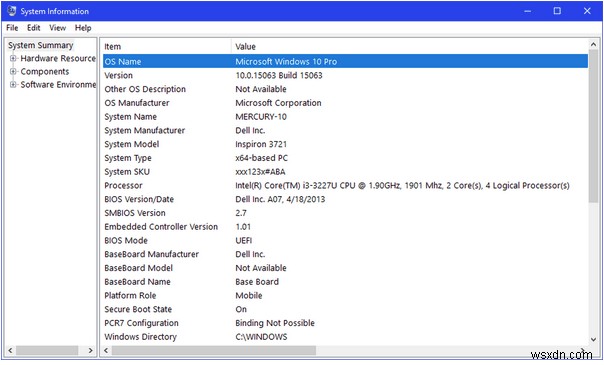Click the Binding Not Possible value
This screenshot has height=365, width=604.
(275, 323)
